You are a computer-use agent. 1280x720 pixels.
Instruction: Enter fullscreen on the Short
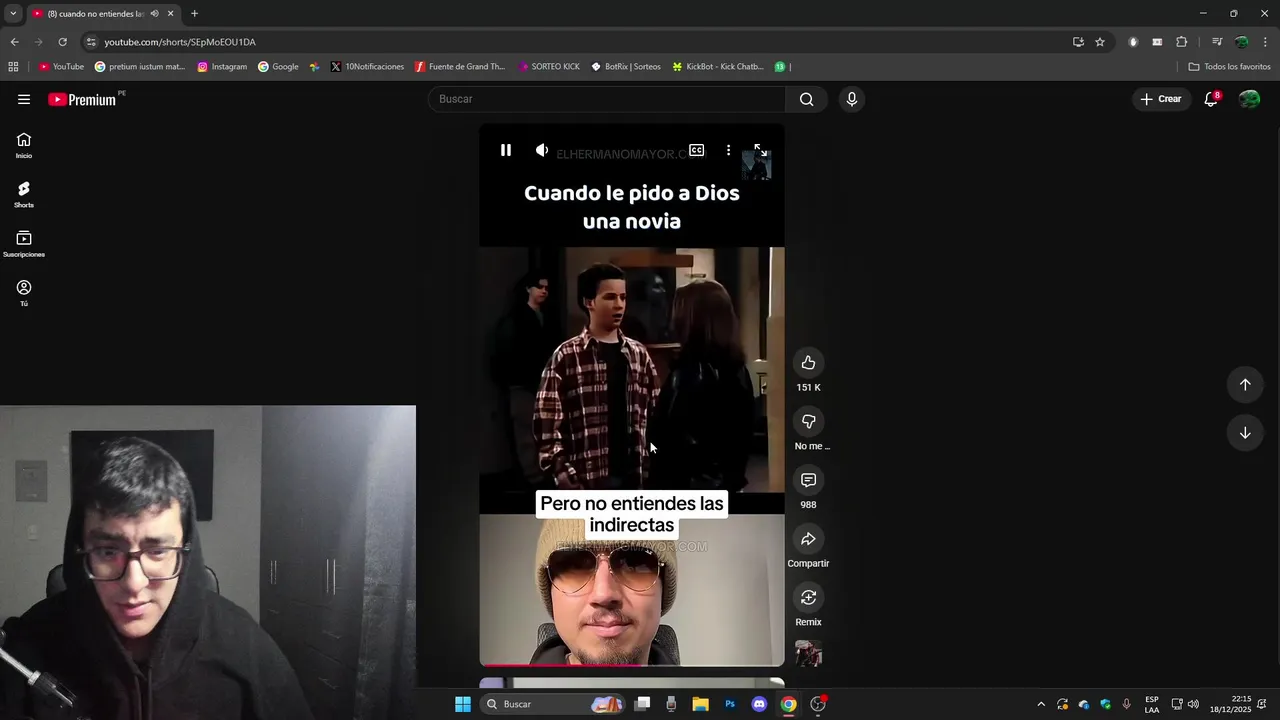tap(760, 150)
